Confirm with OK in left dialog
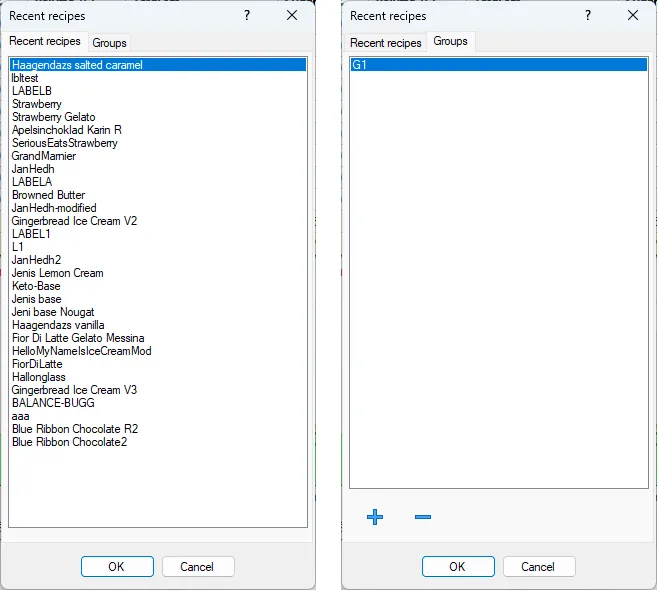This screenshot has height=600, width=658. (117, 566)
